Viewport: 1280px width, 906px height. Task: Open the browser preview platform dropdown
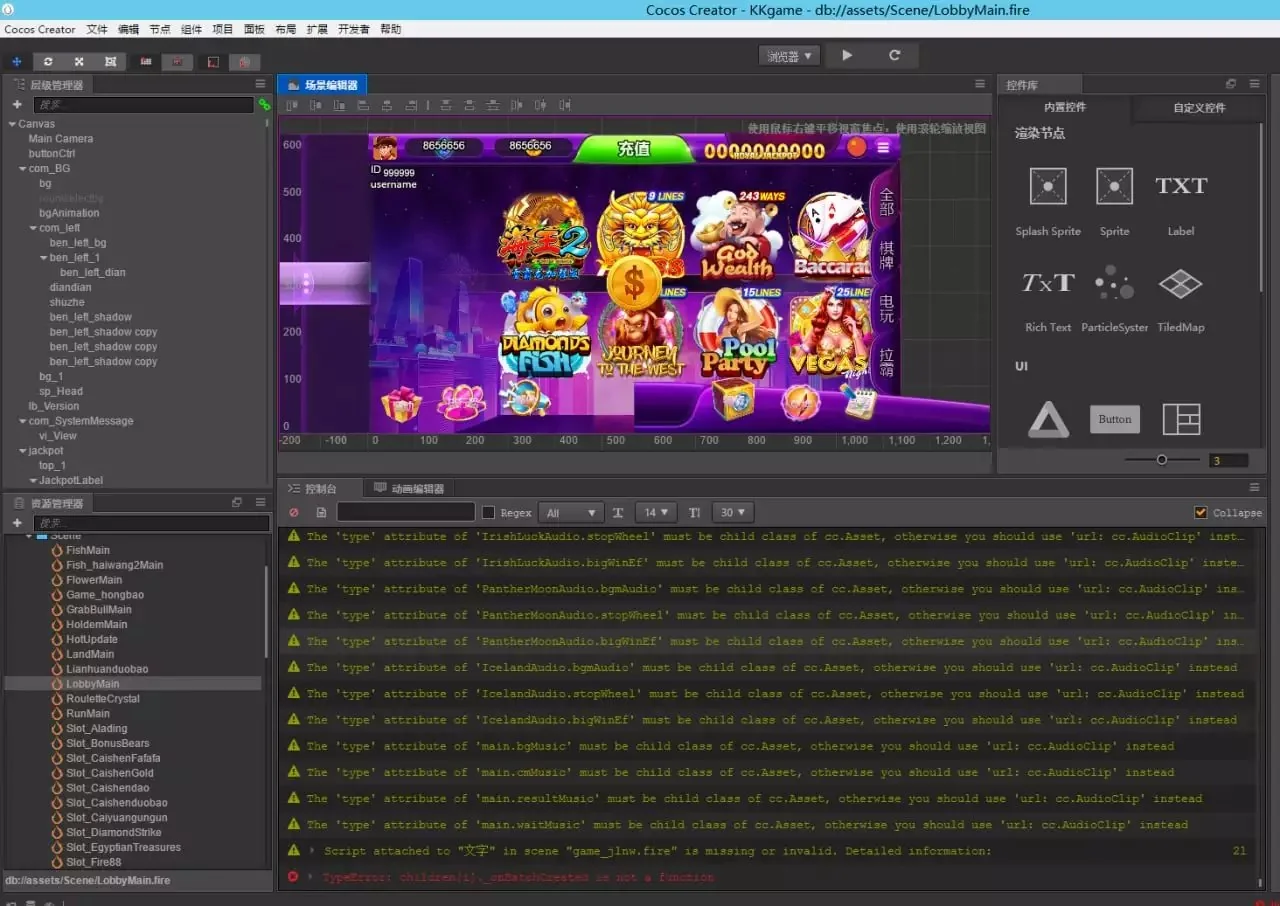[x=789, y=56]
